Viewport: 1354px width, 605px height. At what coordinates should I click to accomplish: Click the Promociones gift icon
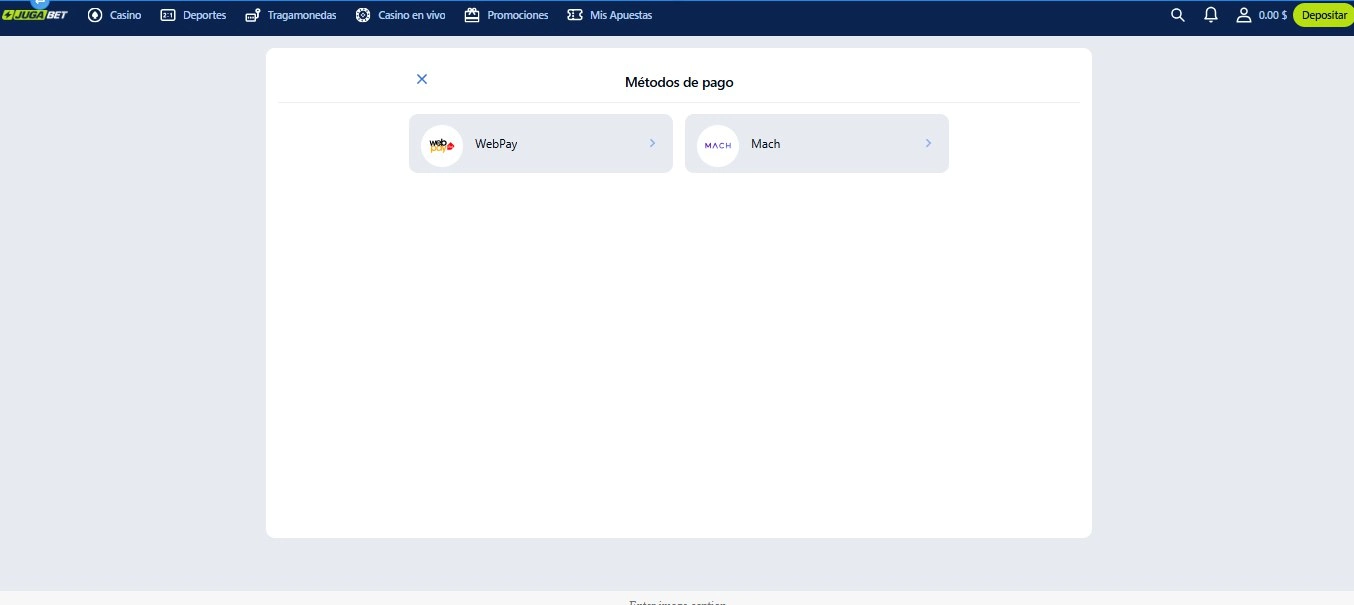point(472,15)
